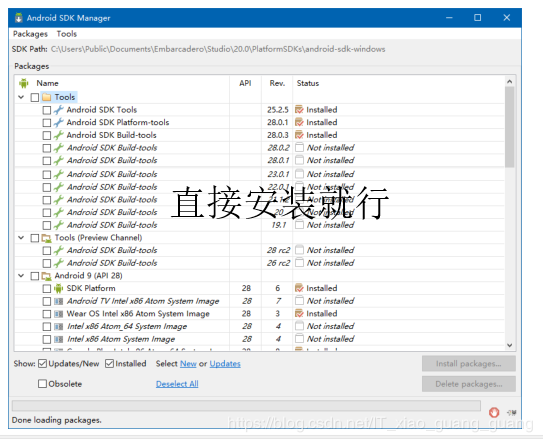Screen dimensions: 543x442
Task: Click the SDK Path text
Action: point(218,49)
